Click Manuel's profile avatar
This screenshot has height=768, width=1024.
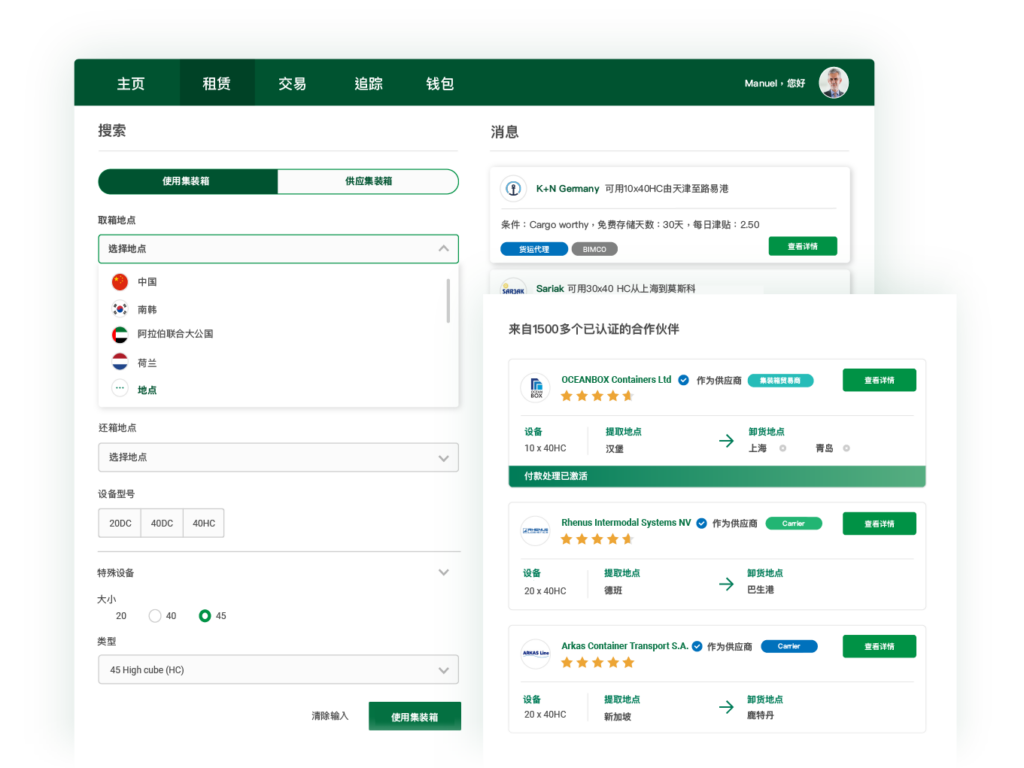pos(833,83)
